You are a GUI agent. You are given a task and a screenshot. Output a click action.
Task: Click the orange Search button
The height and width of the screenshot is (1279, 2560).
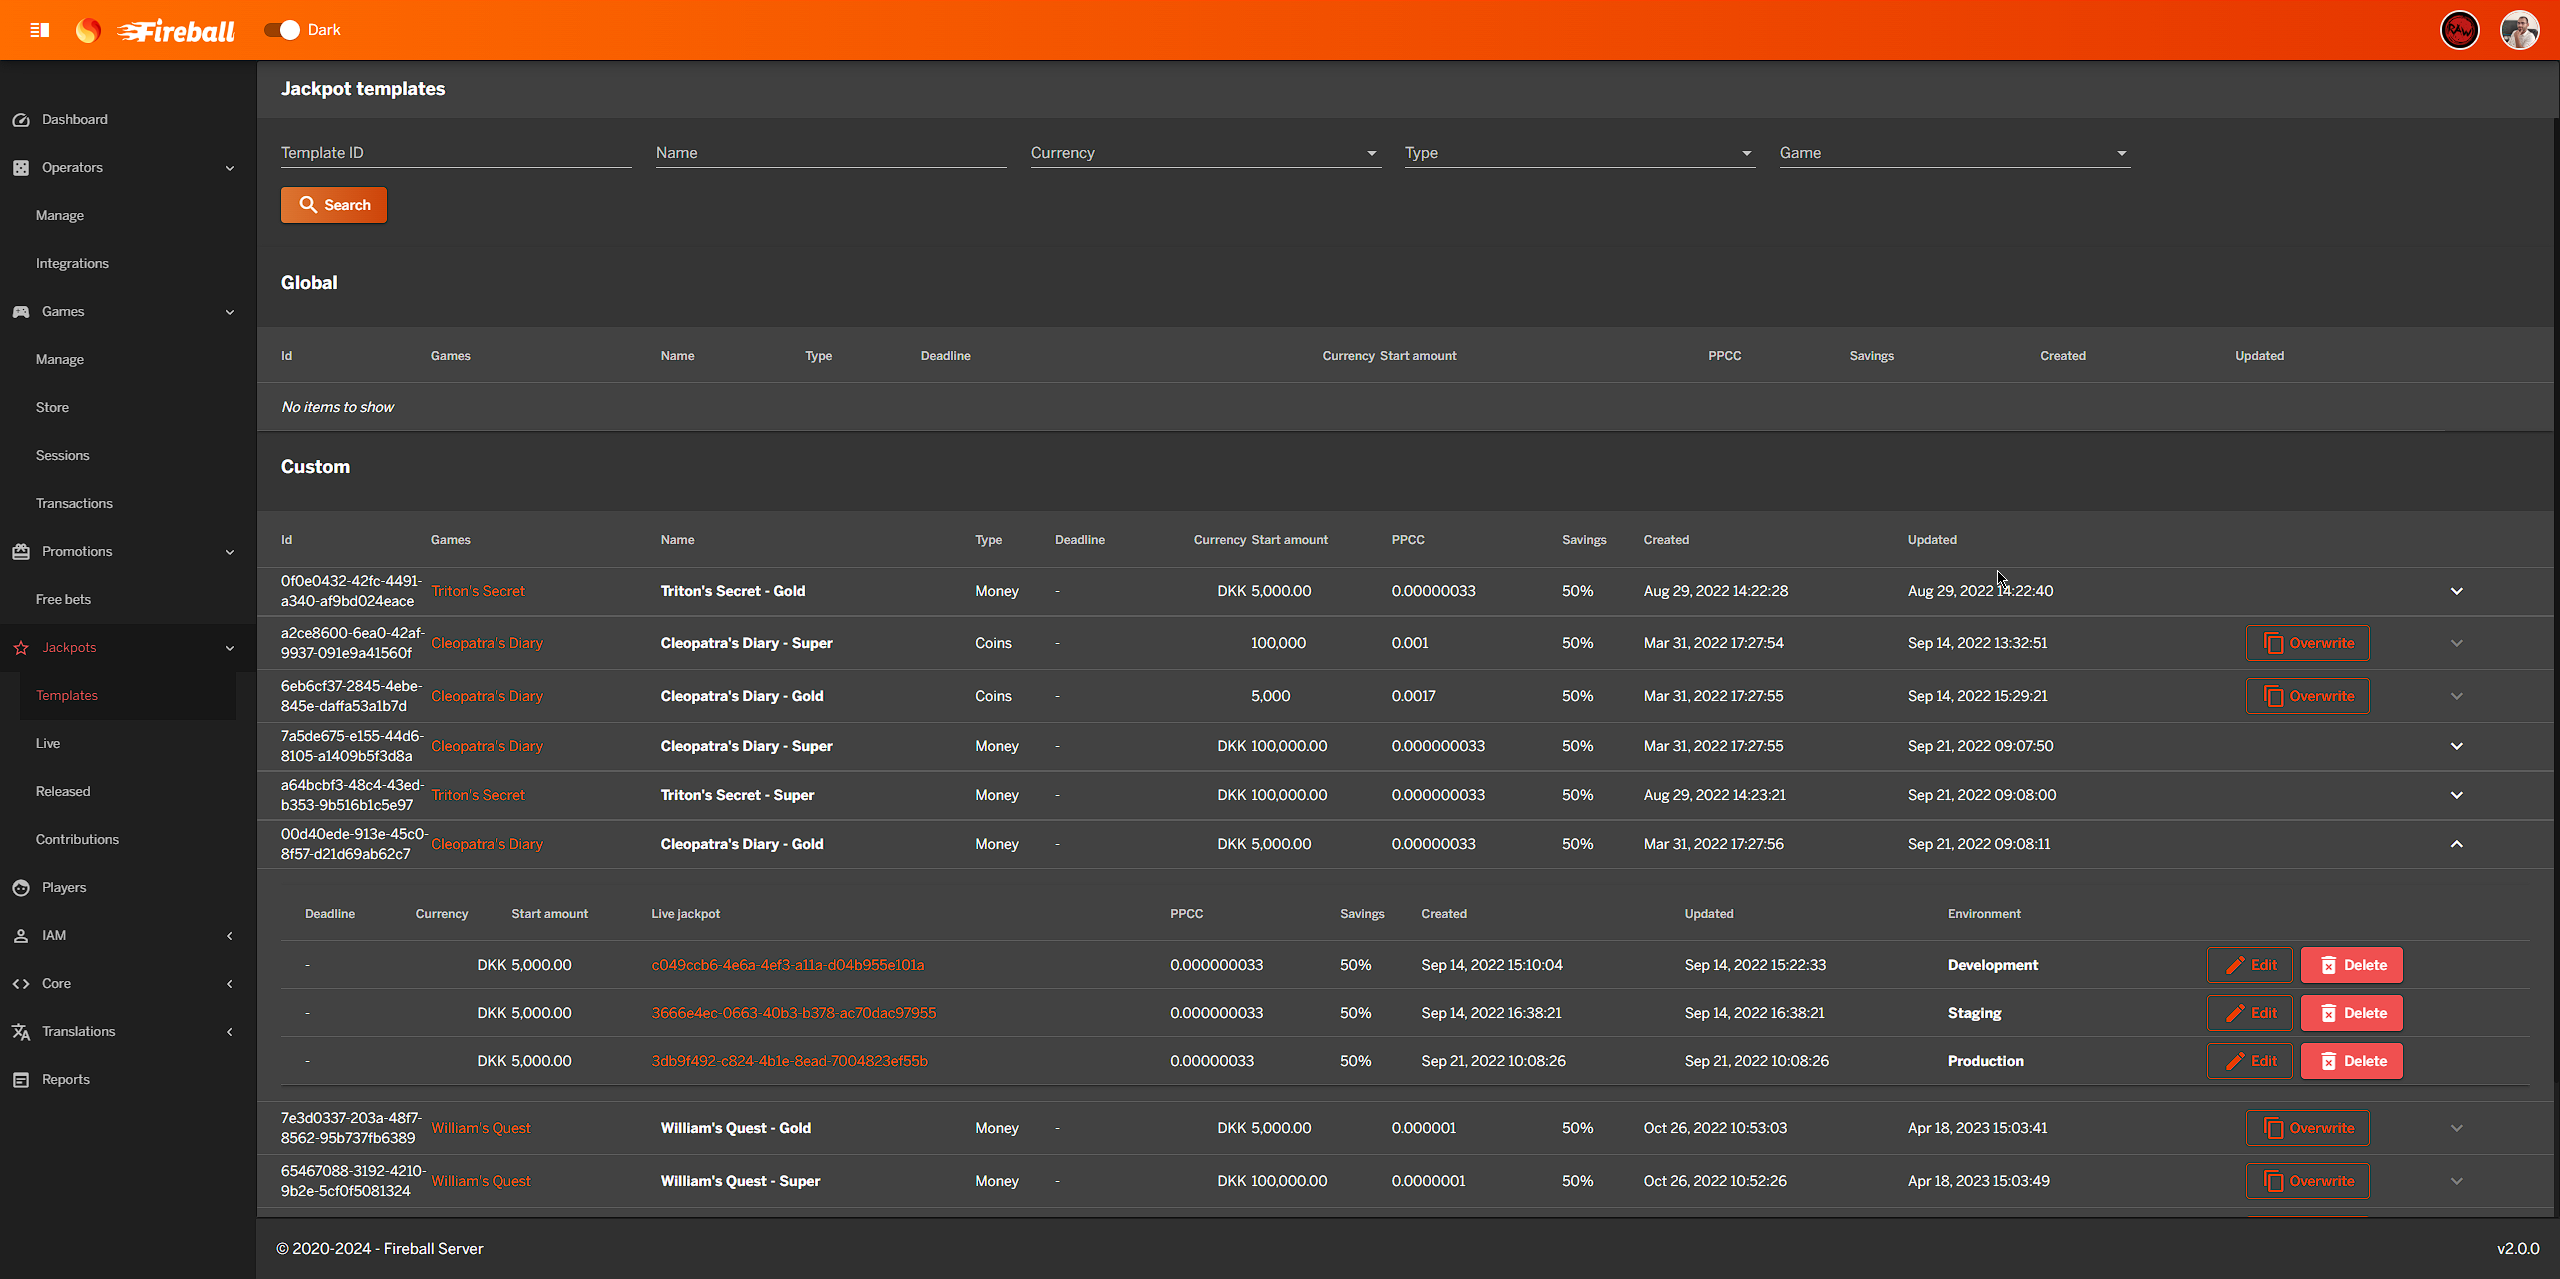[x=334, y=205]
